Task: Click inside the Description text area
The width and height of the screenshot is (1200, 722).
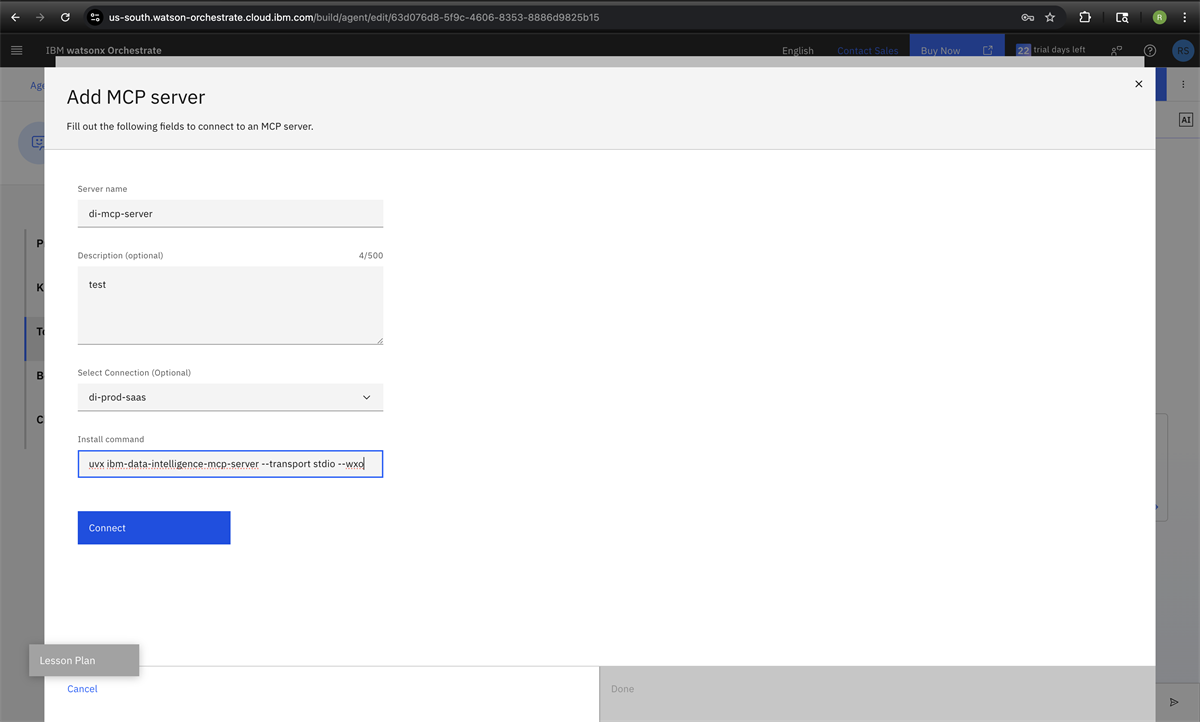Action: [x=230, y=305]
